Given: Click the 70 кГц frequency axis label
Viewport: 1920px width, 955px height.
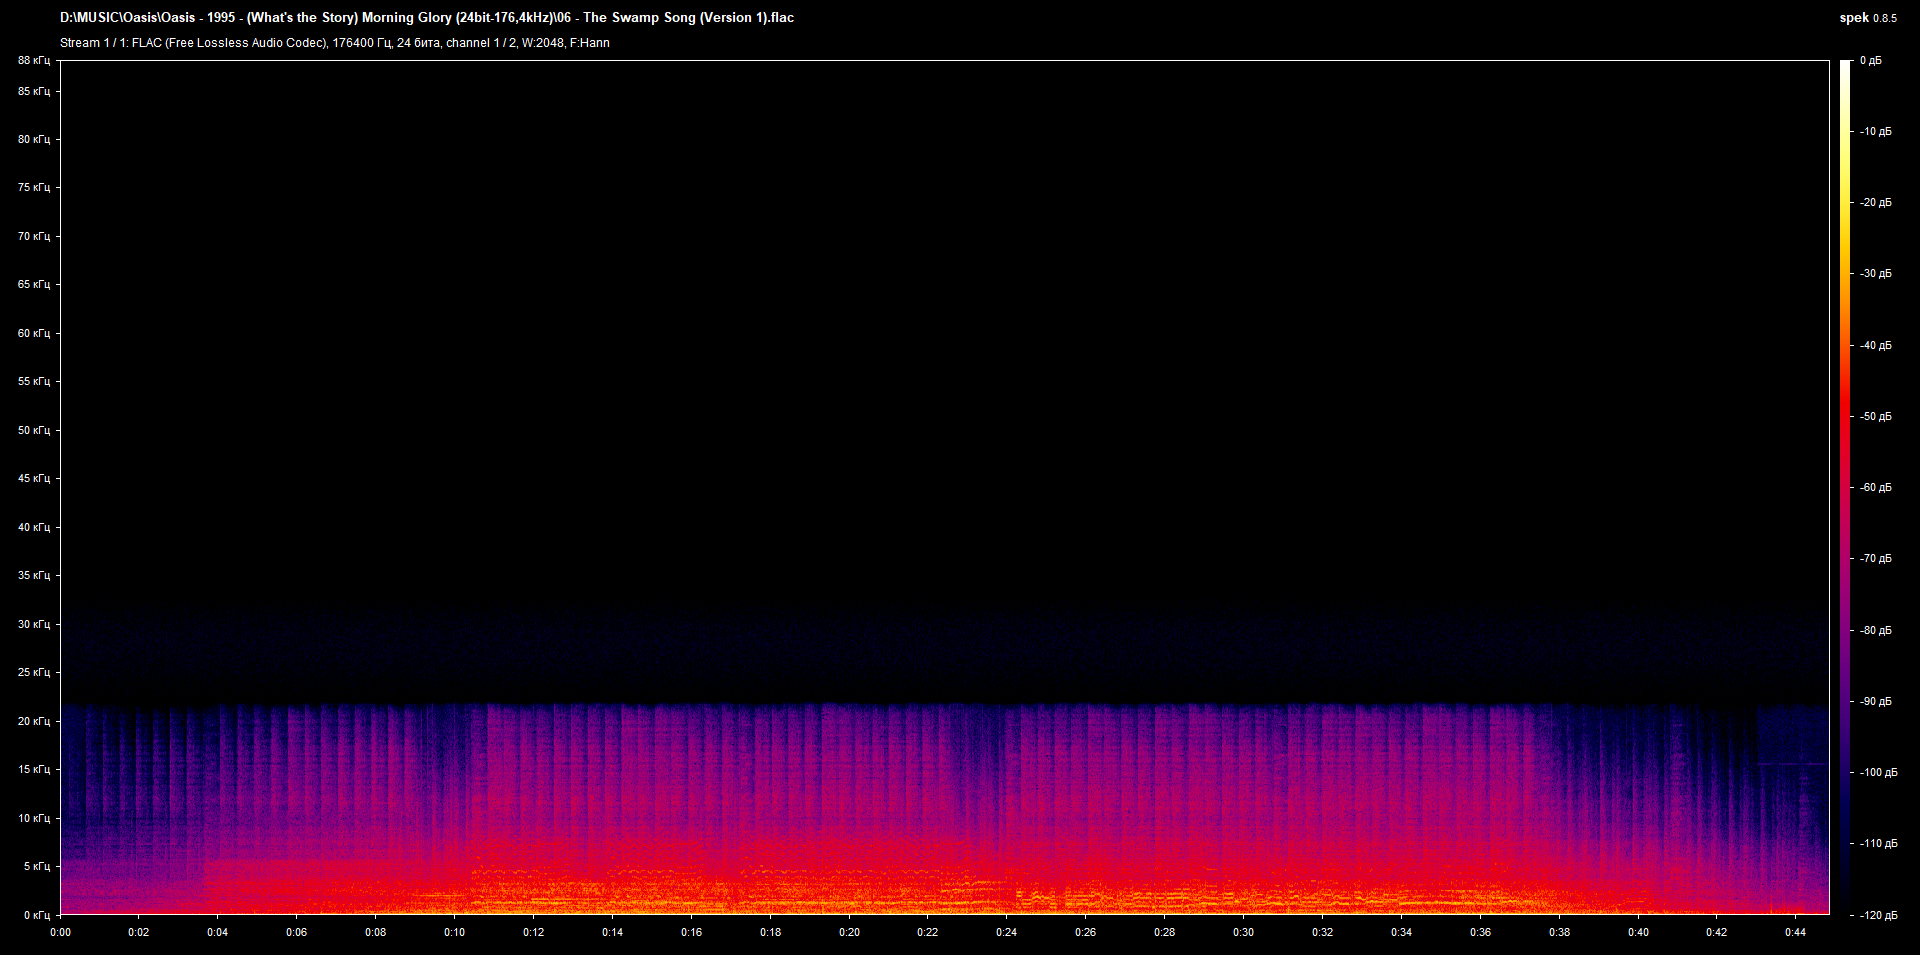Looking at the screenshot, I should pos(34,237).
